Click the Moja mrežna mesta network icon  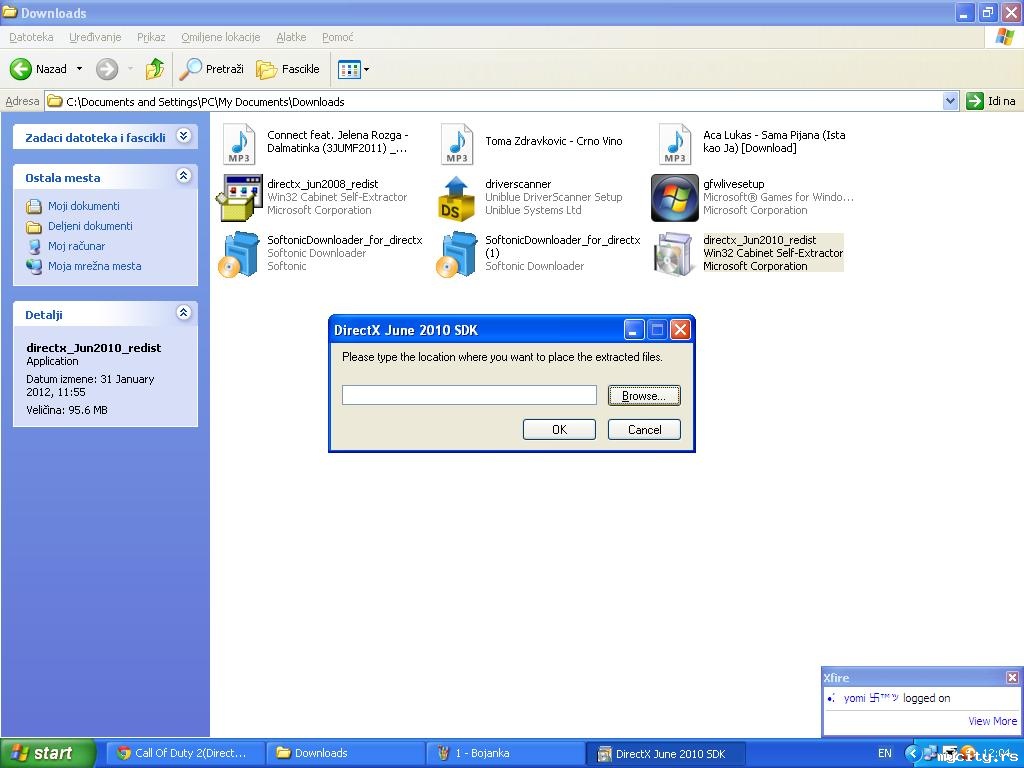click(34, 266)
